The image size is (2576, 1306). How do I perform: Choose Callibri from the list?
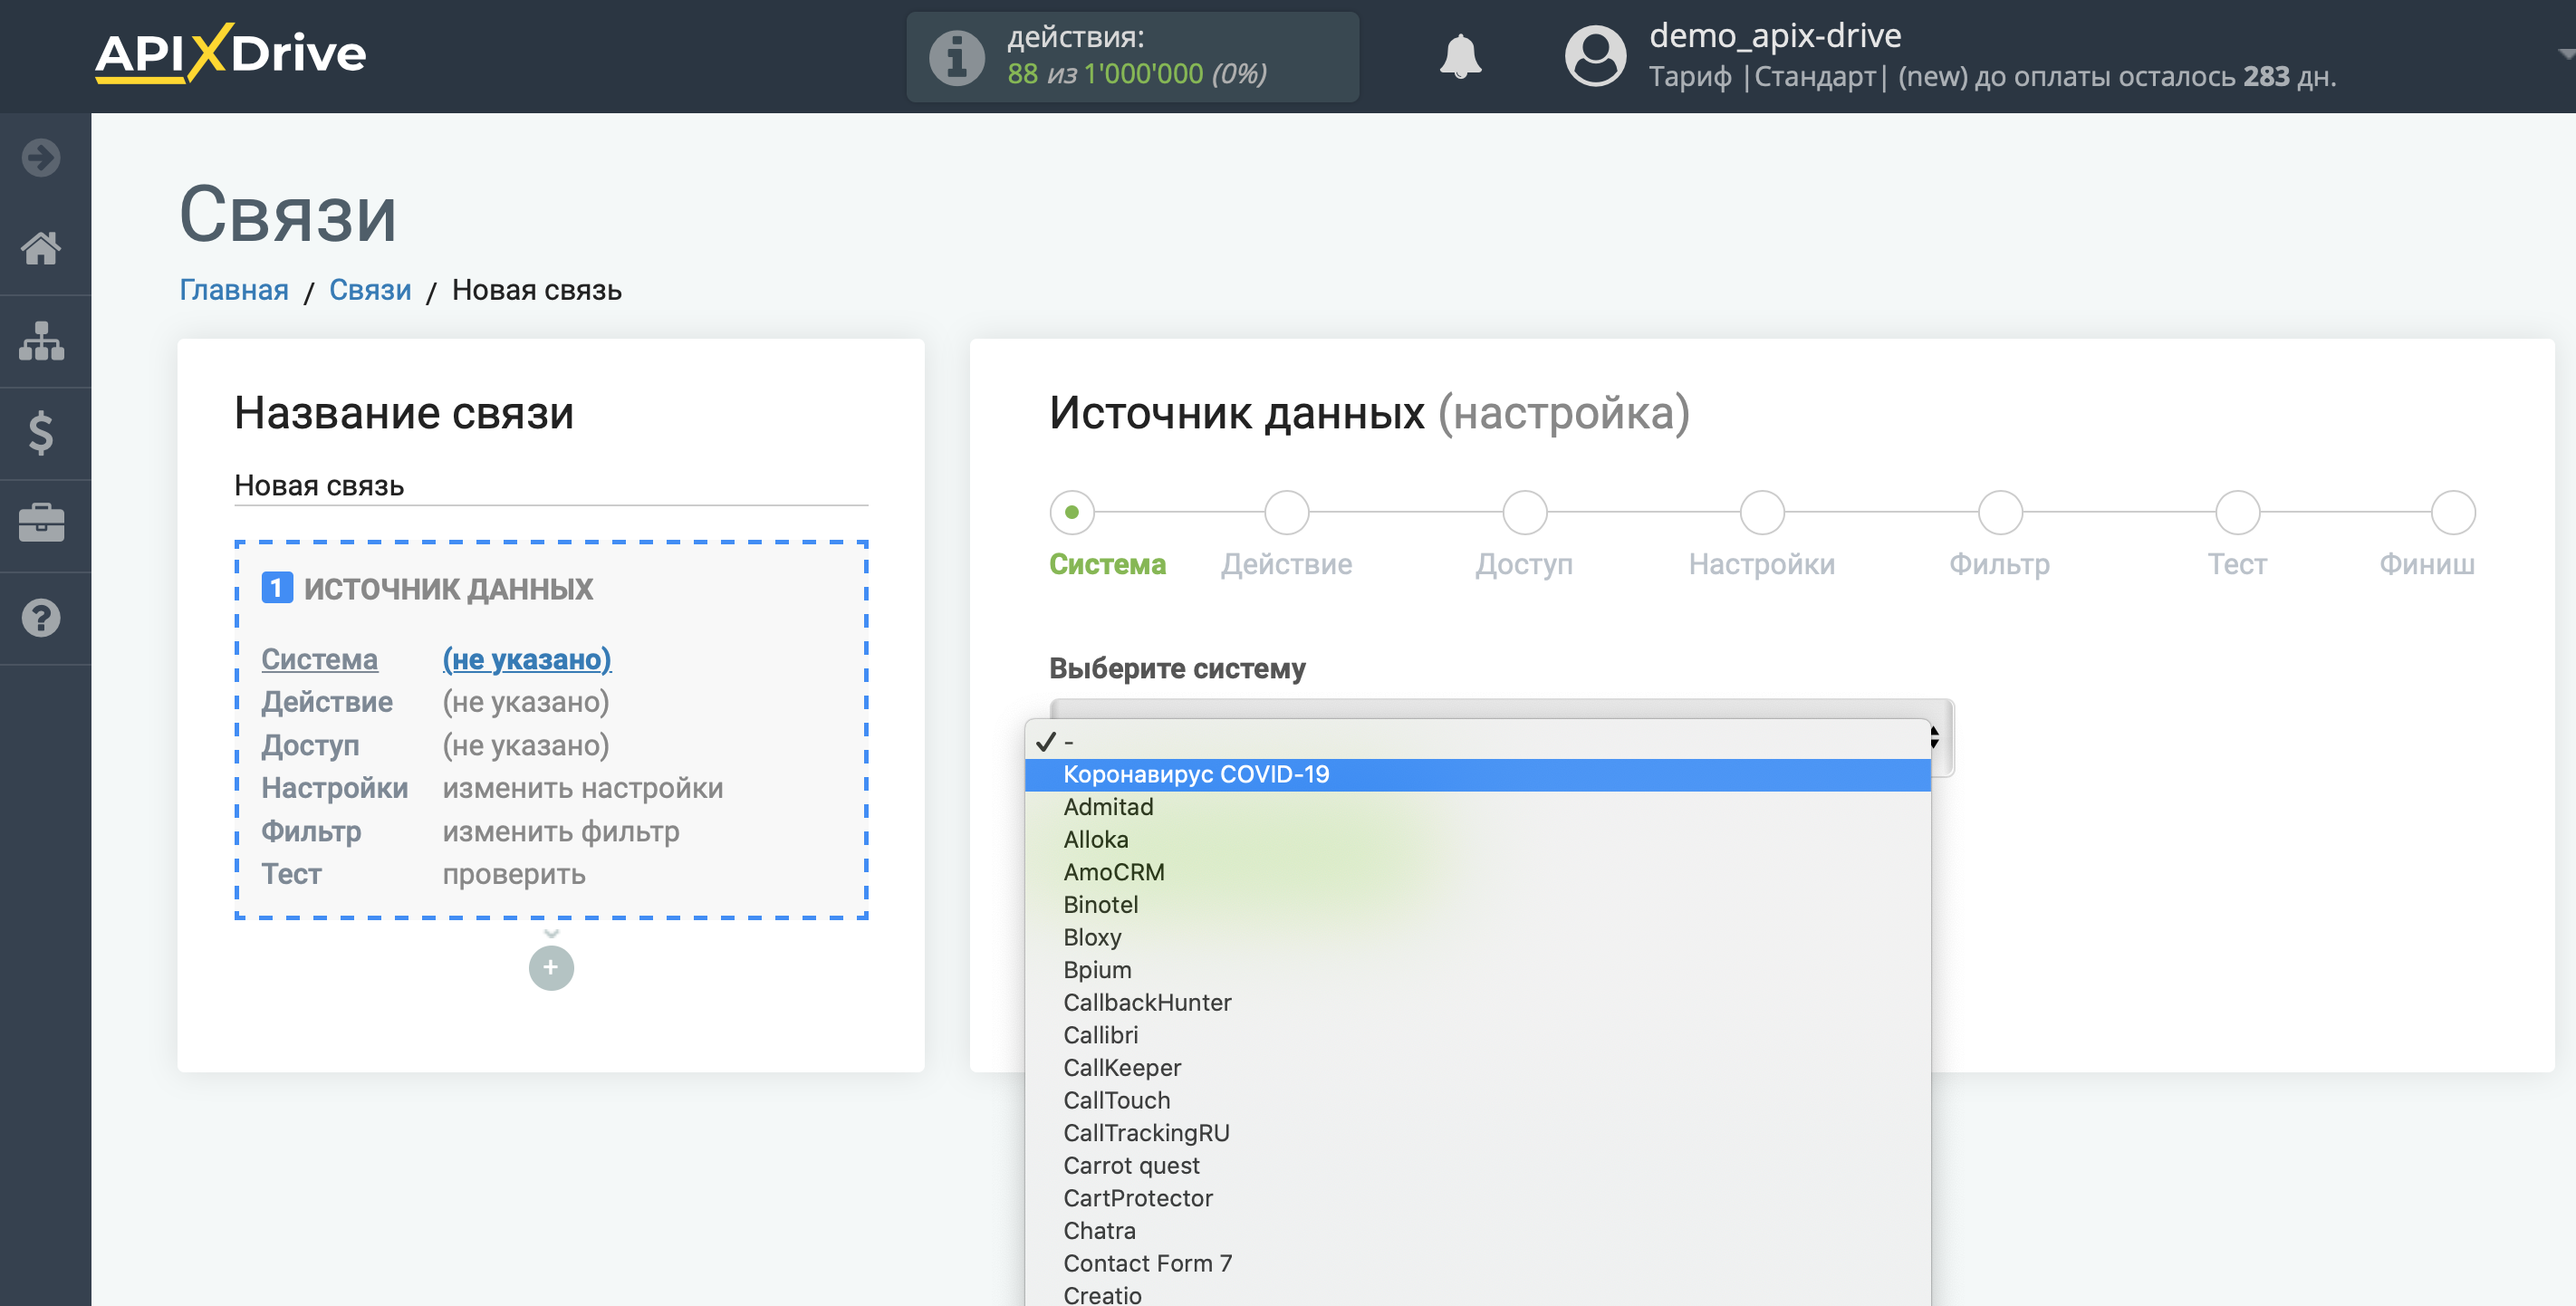(x=1478, y=1035)
